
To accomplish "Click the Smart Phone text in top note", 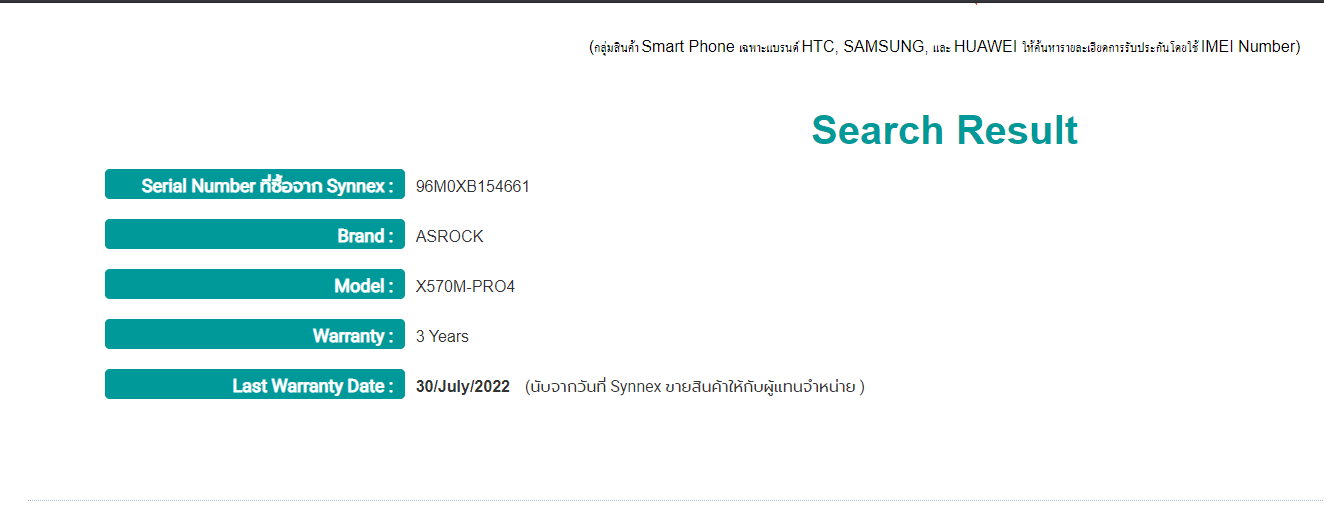I will [x=687, y=46].
